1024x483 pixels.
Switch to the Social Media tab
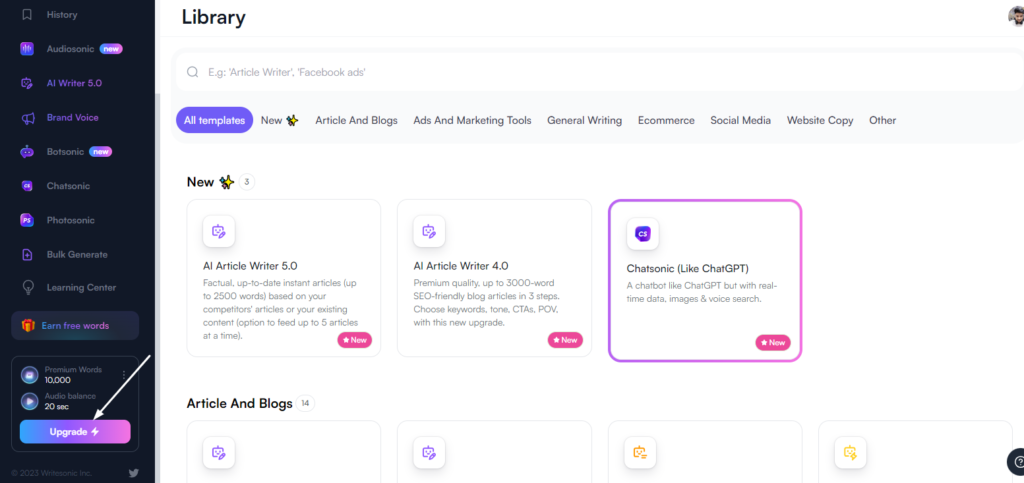click(x=741, y=120)
